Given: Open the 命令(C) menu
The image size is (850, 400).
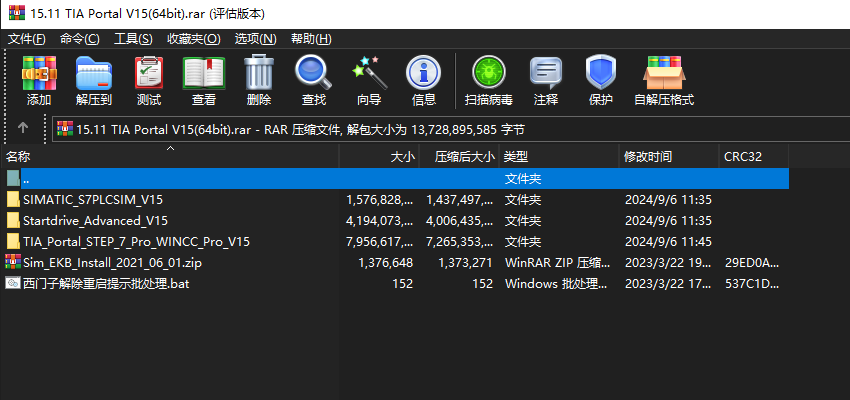Looking at the screenshot, I should [x=80, y=39].
